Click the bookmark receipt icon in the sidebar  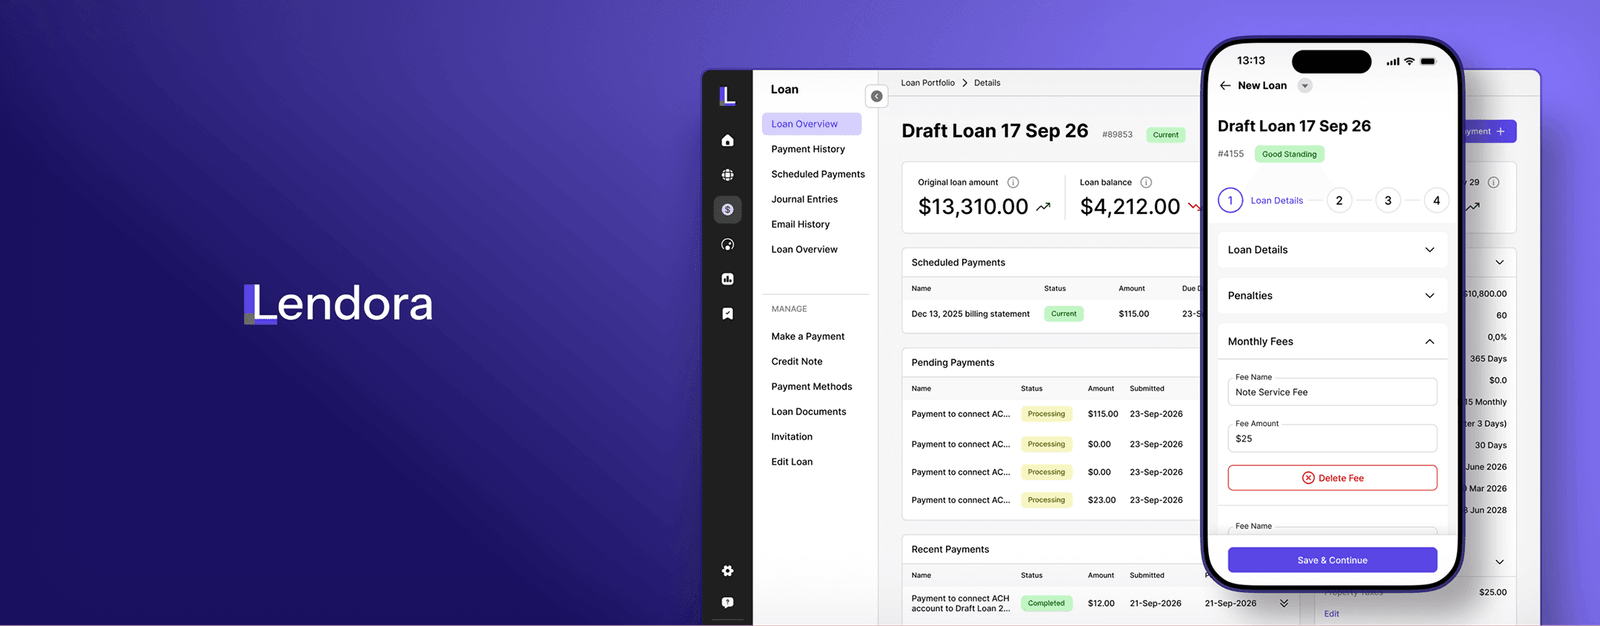727,314
